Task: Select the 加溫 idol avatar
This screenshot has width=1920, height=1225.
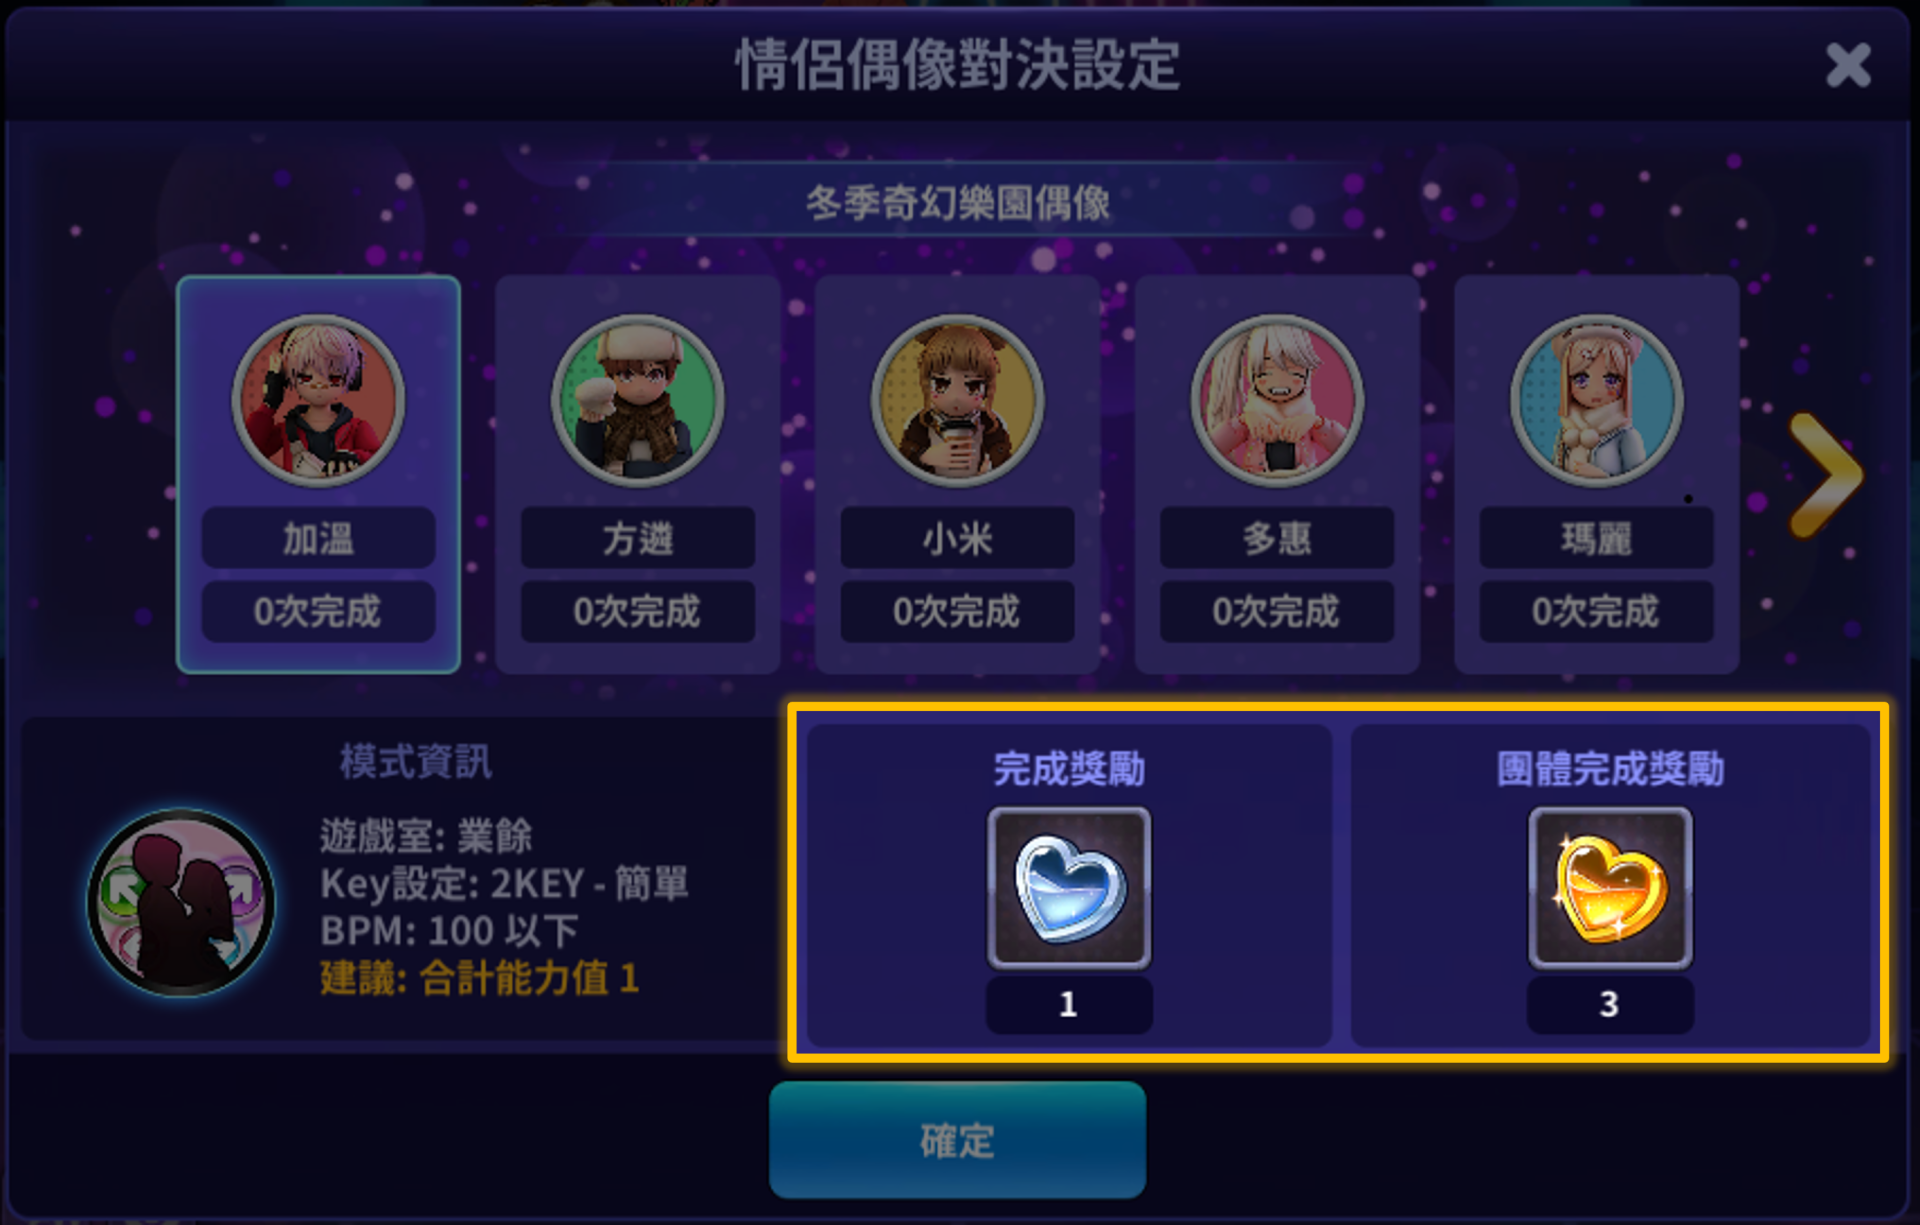Action: tap(318, 401)
